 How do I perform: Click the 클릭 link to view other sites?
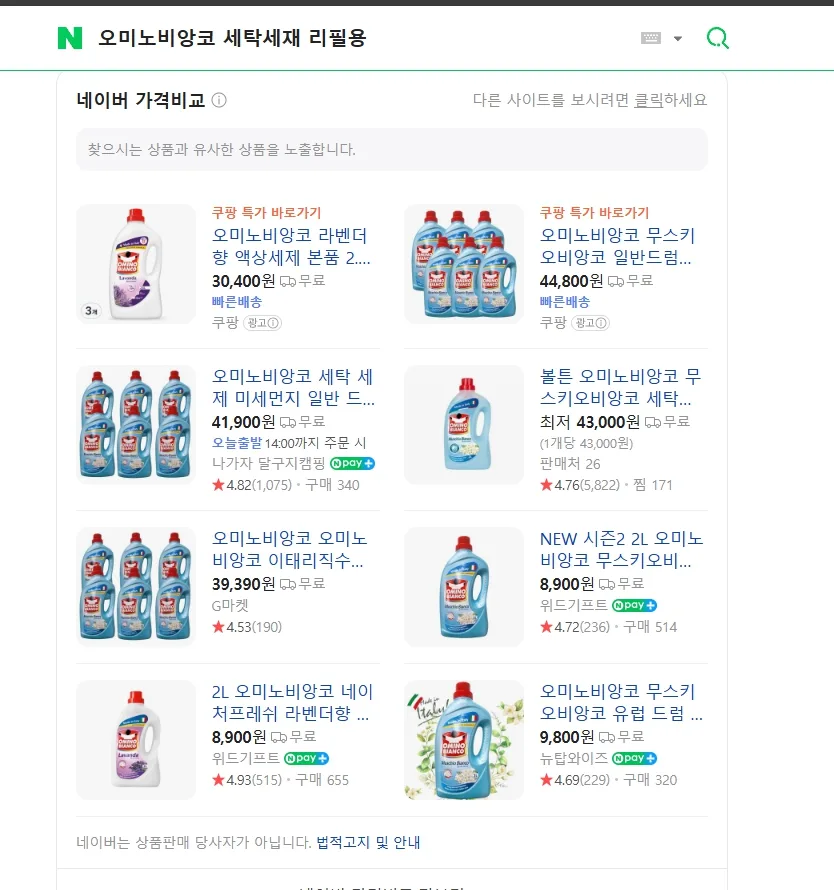[648, 100]
